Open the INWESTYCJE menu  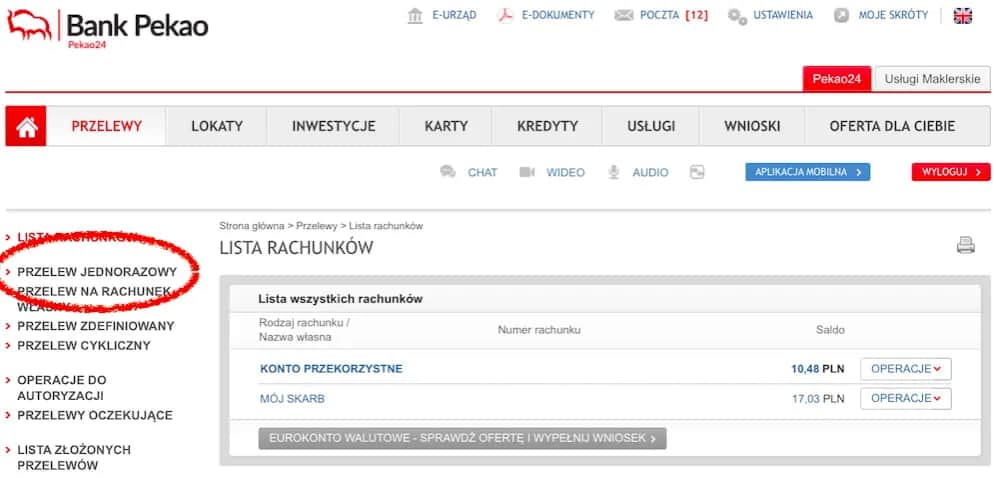pyautogui.click(x=333, y=126)
